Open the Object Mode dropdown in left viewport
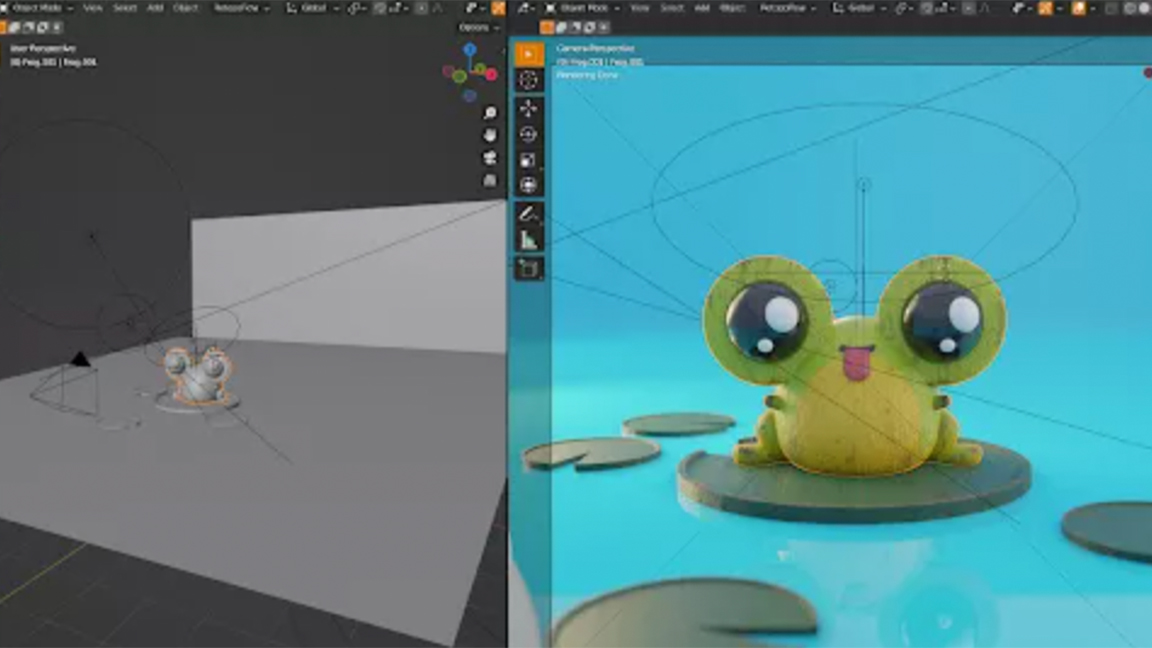The width and height of the screenshot is (1152, 648). coord(38,8)
